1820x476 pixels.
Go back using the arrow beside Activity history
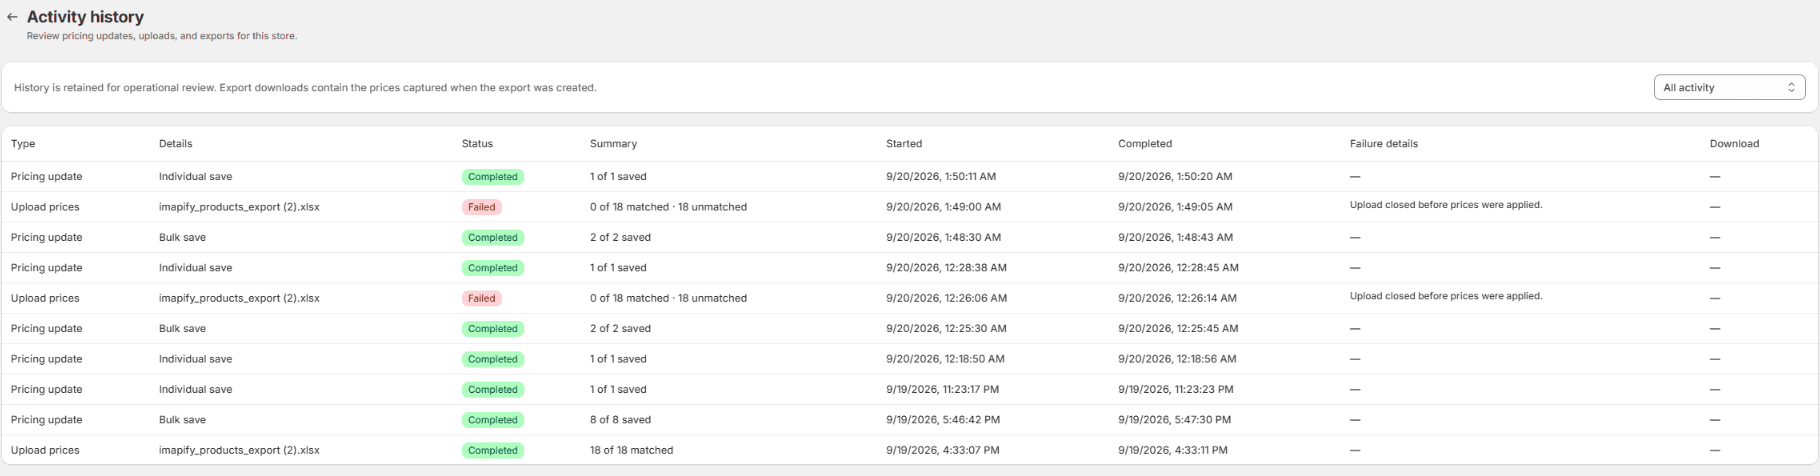pyautogui.click(x=12, y=17)
